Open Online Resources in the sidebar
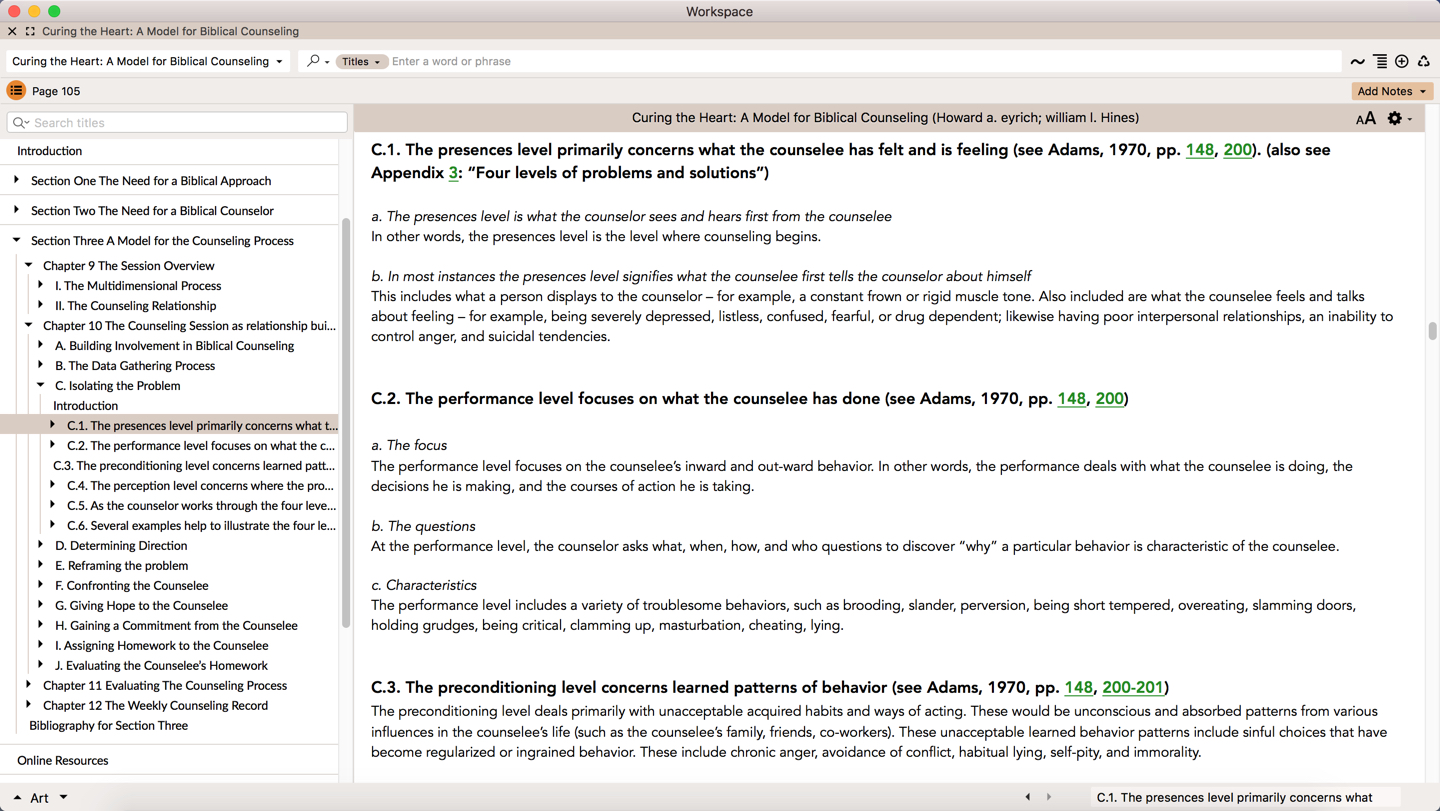 [x=63, y=761]
